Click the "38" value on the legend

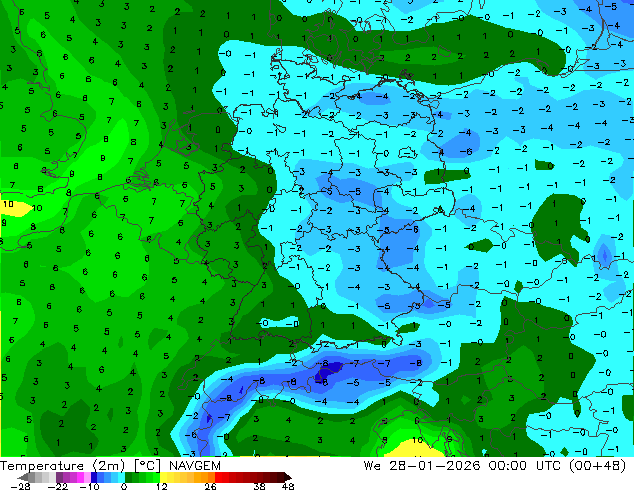[x=260, y=486]
